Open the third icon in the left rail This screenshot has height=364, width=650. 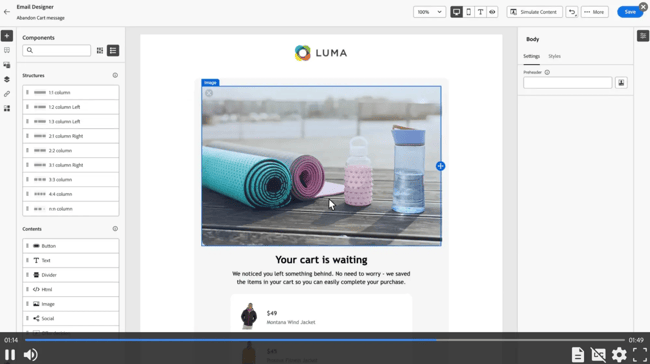click(7, 65)
